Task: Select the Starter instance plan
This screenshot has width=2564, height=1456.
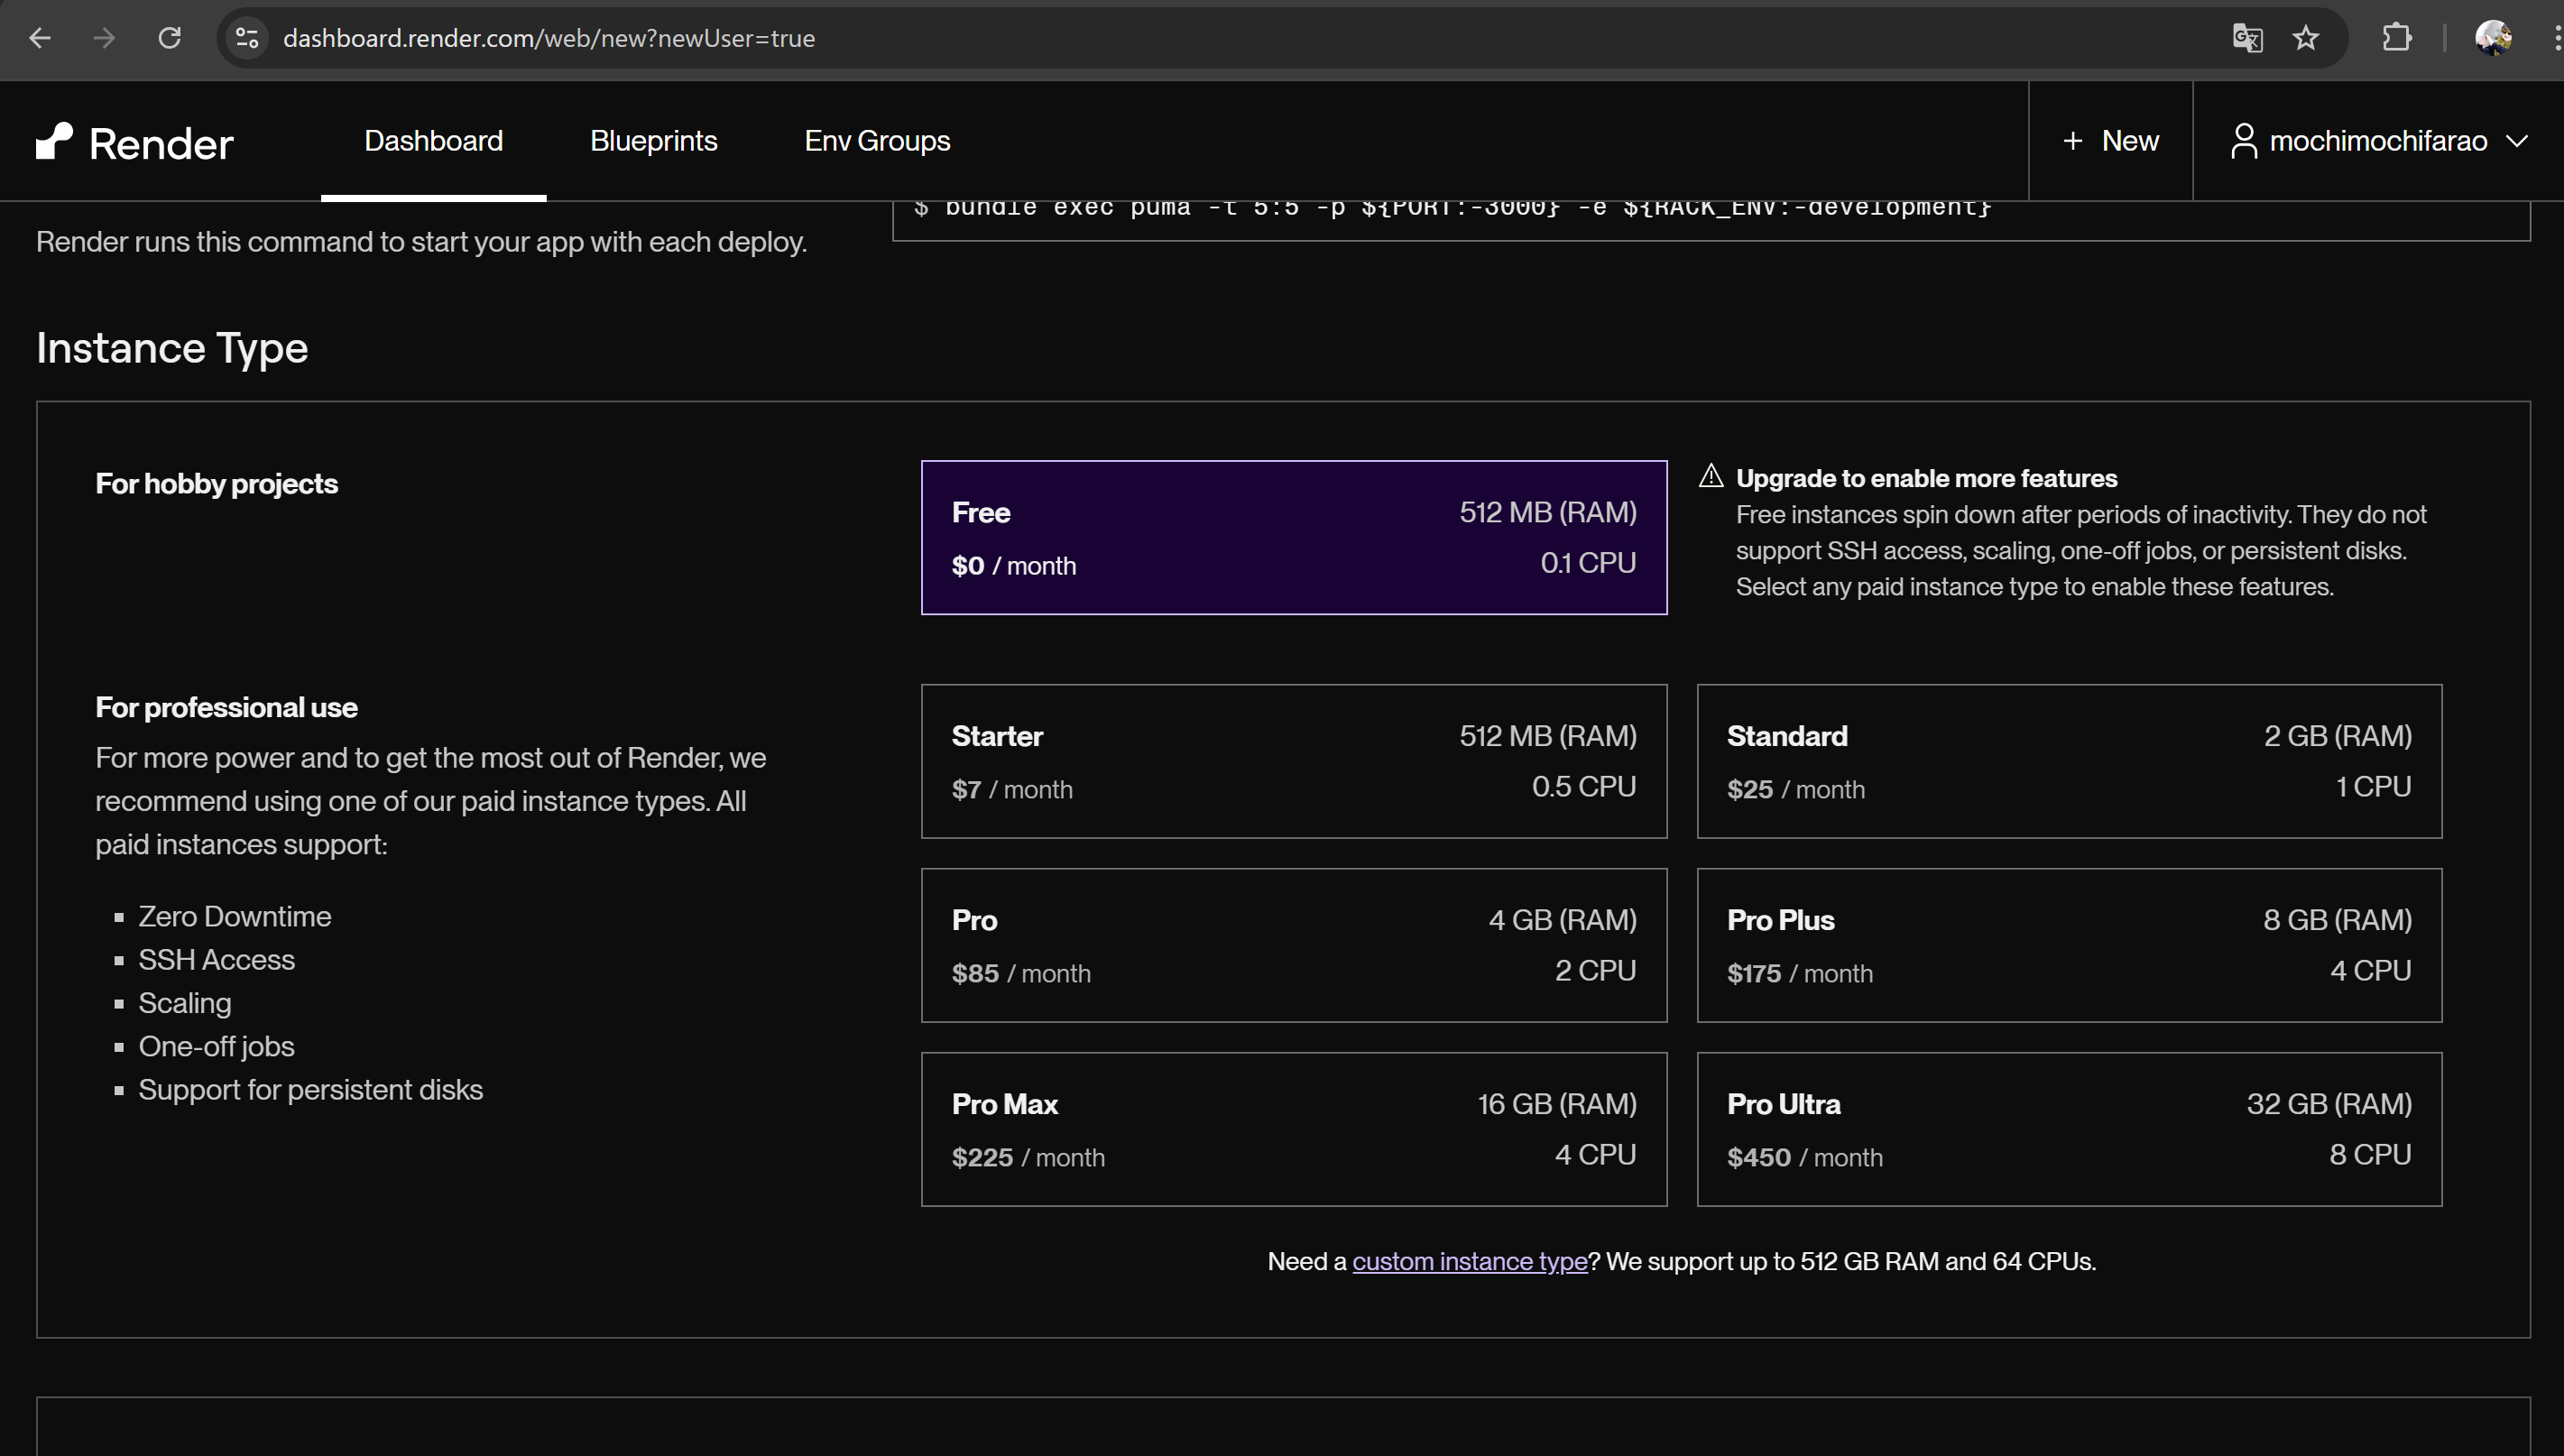Action: (1293, 761)
